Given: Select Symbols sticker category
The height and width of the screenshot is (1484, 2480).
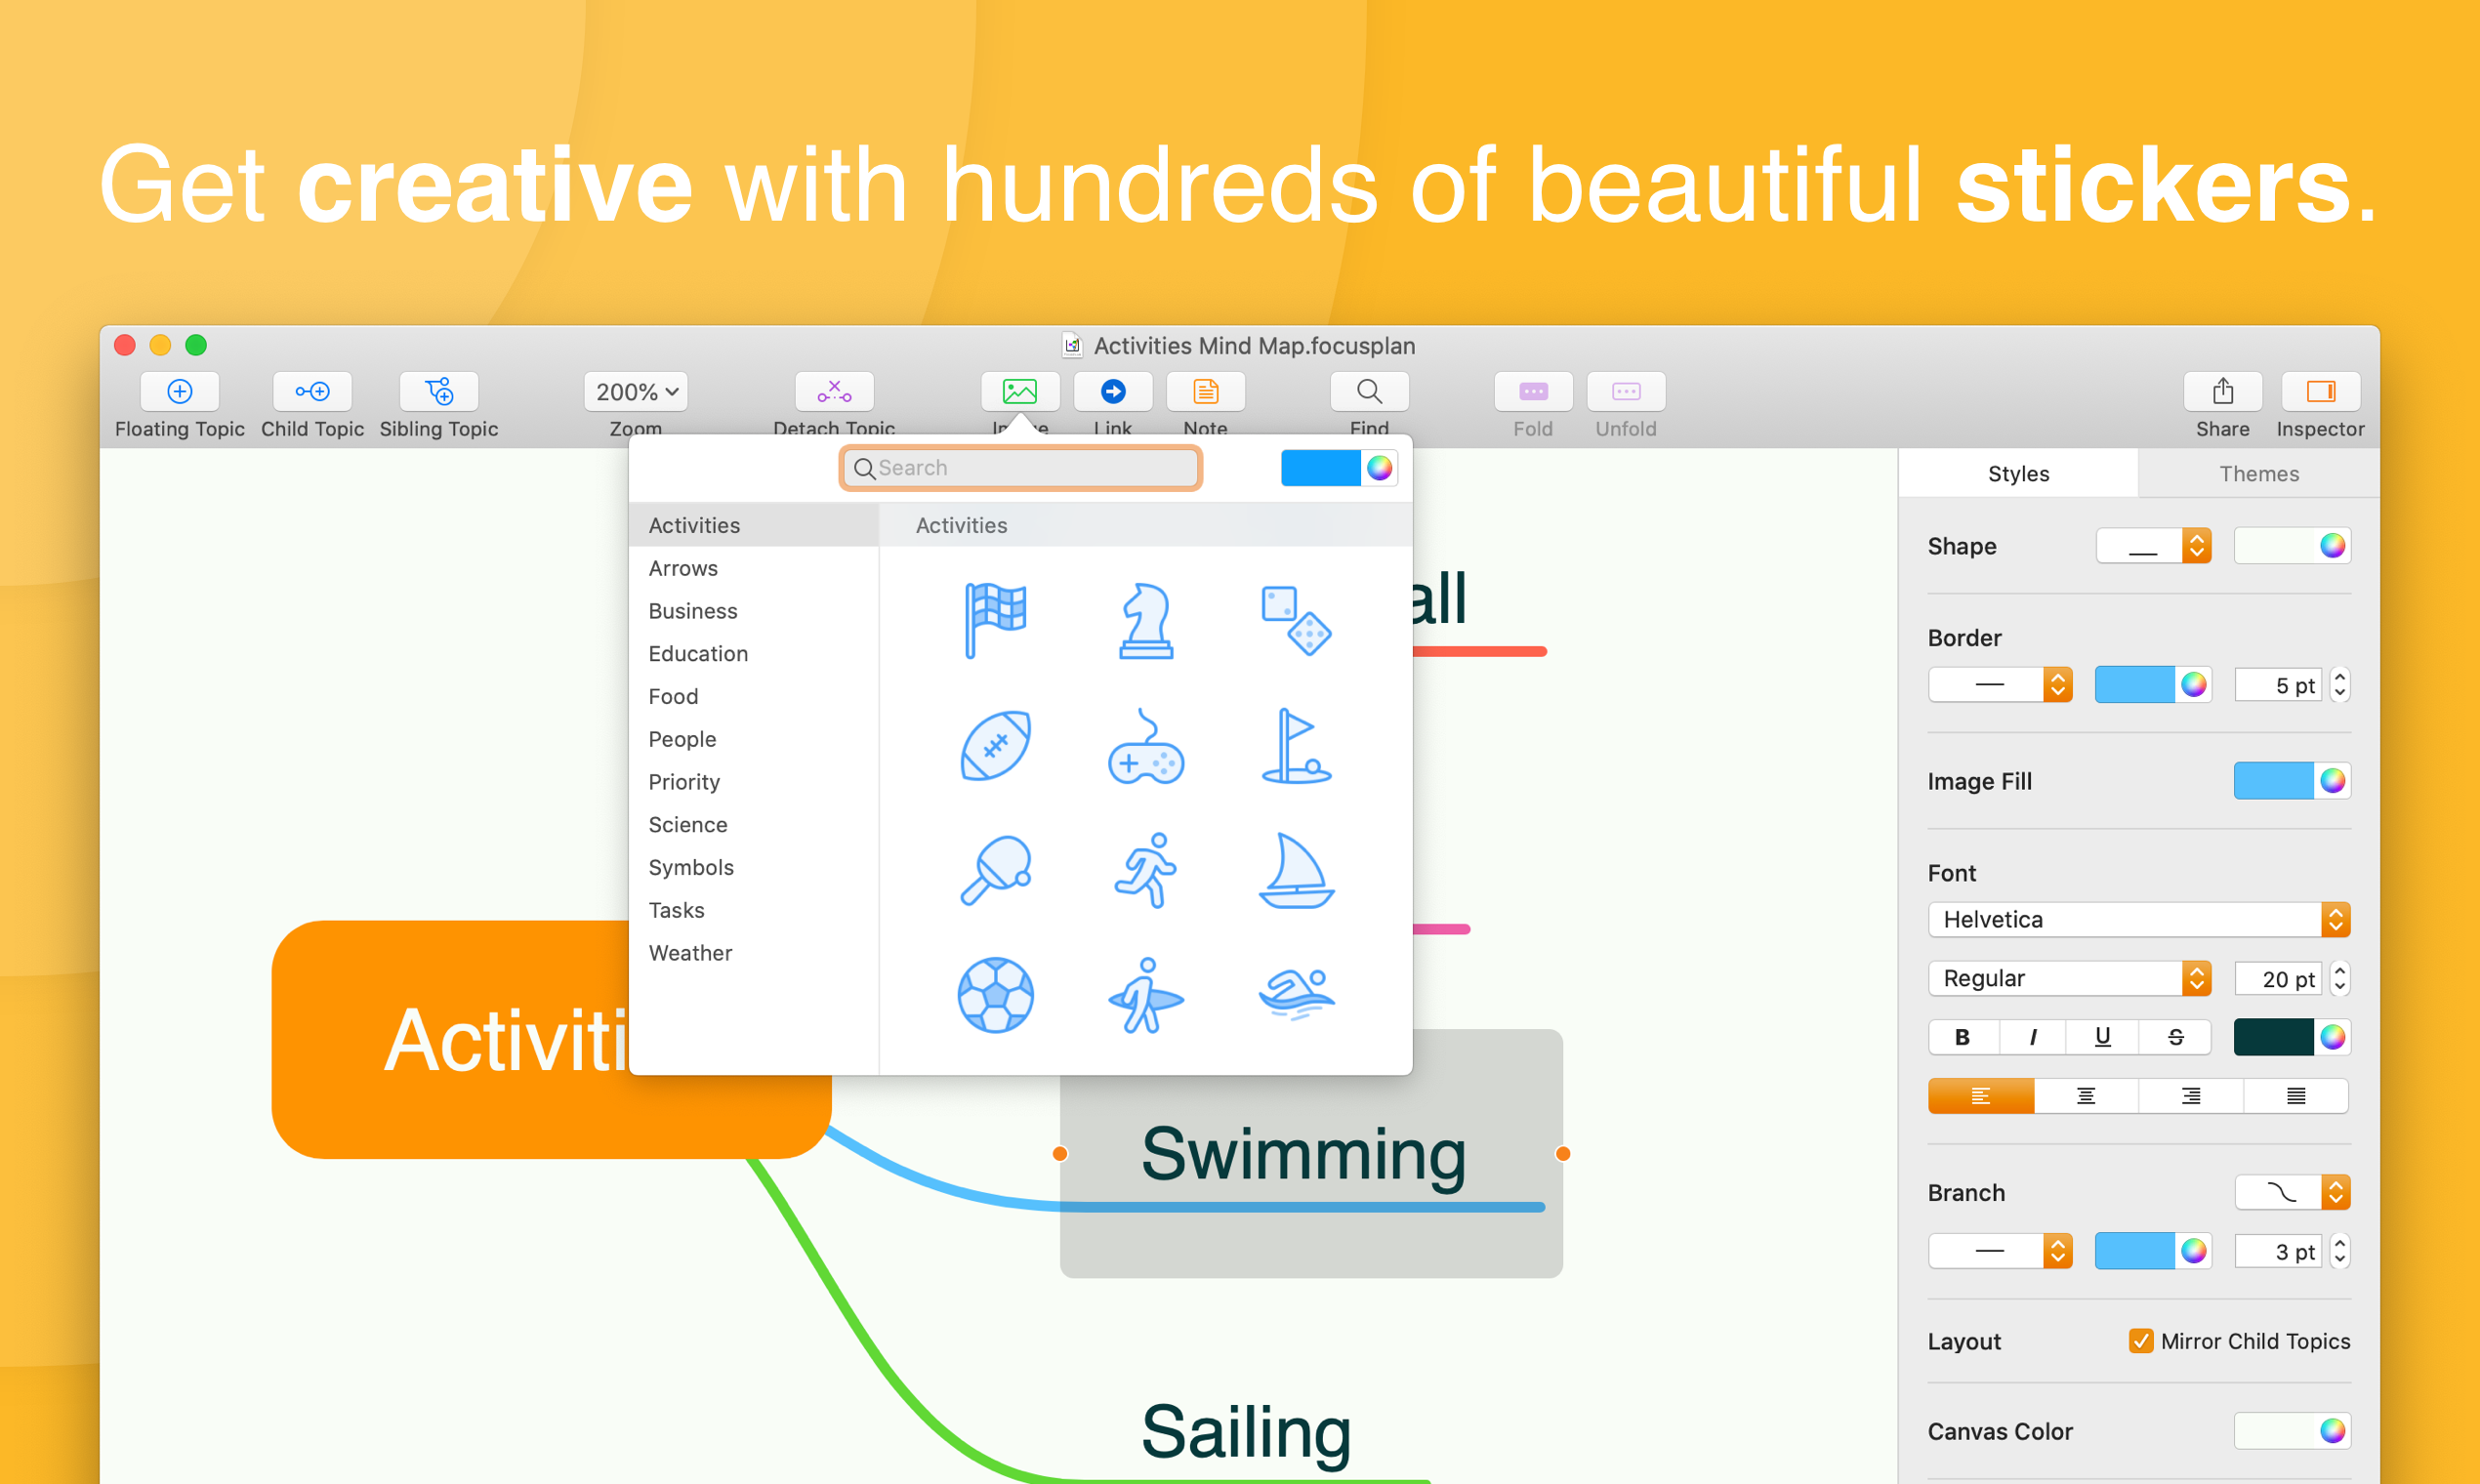Looking at the screenshot, I should point(754,867).
